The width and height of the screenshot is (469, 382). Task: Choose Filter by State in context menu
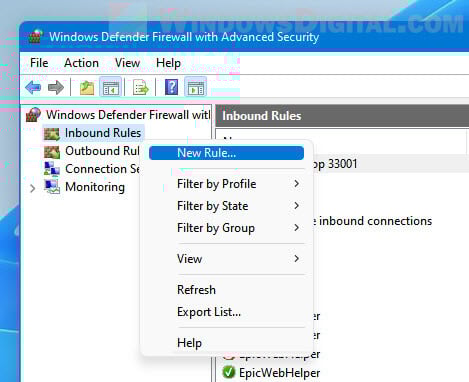click(226, 206)
